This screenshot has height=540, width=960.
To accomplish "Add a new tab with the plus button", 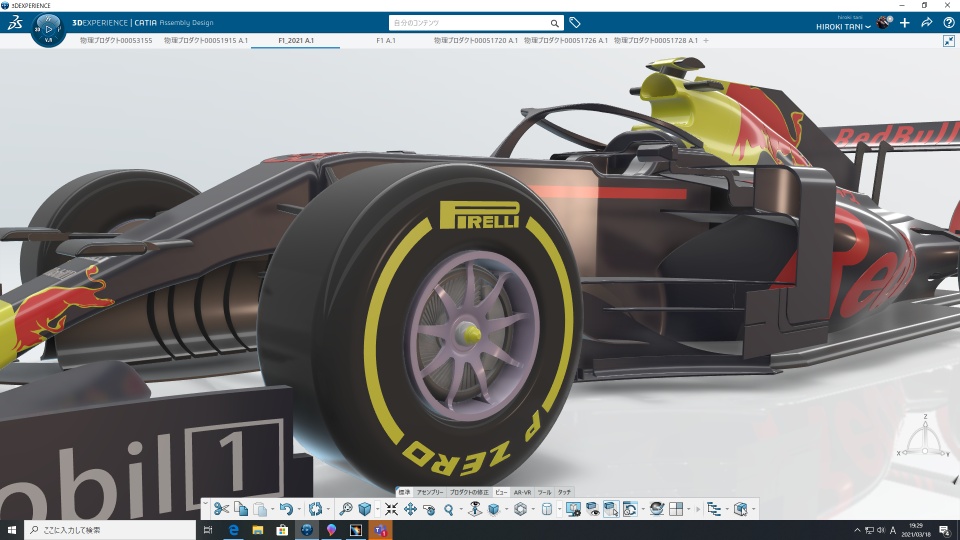I will (x=706, y=40).
